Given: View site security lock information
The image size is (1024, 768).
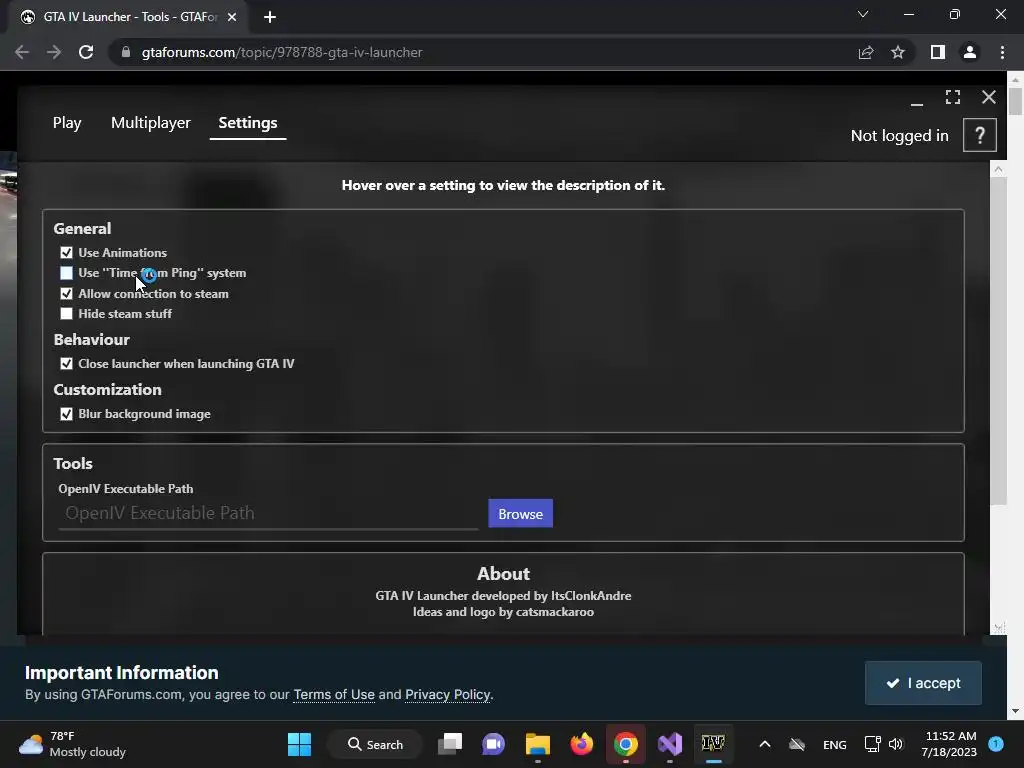Looking at the screenshot, I should coord(126,52).
